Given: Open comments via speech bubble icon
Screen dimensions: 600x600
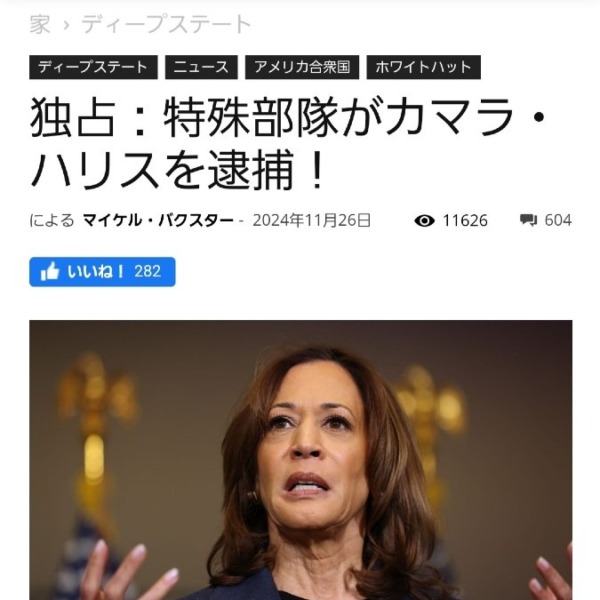Looking at the screenshot, I should pyautogui.click(x=528, y=220).
